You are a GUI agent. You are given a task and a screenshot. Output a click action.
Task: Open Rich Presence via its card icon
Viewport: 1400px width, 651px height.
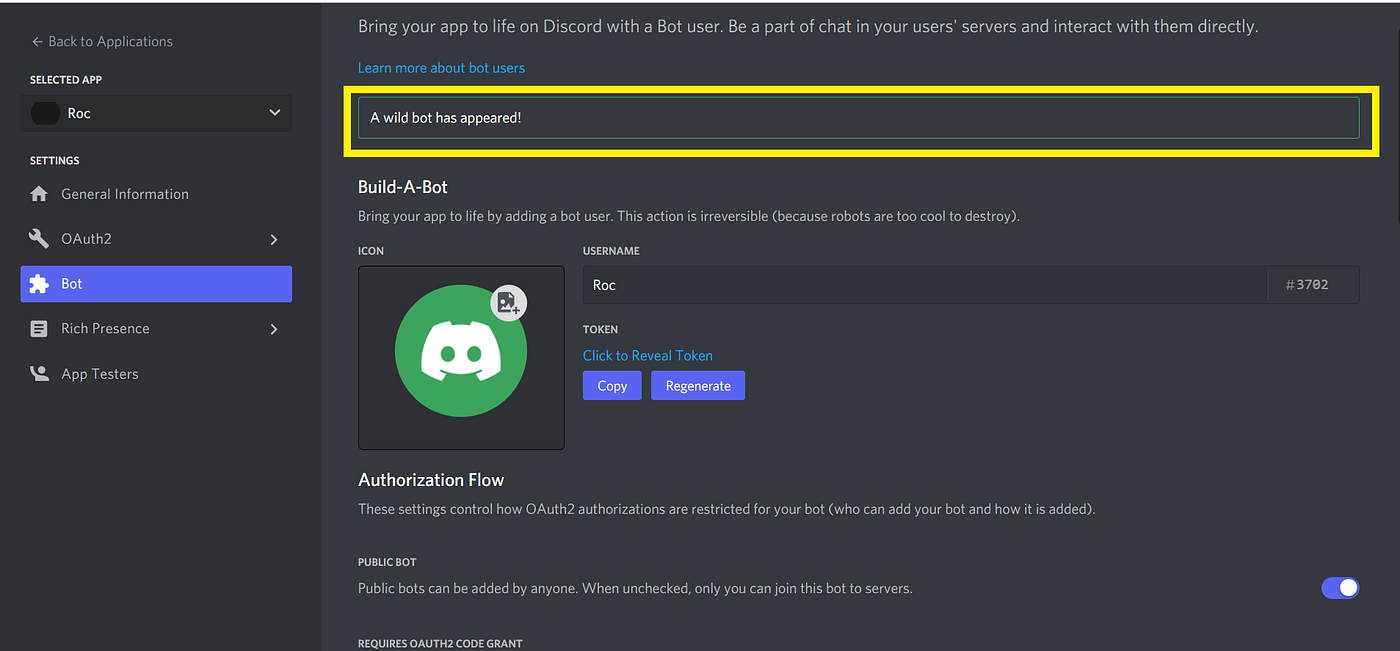pyautogui.click(x=38, y=328)
